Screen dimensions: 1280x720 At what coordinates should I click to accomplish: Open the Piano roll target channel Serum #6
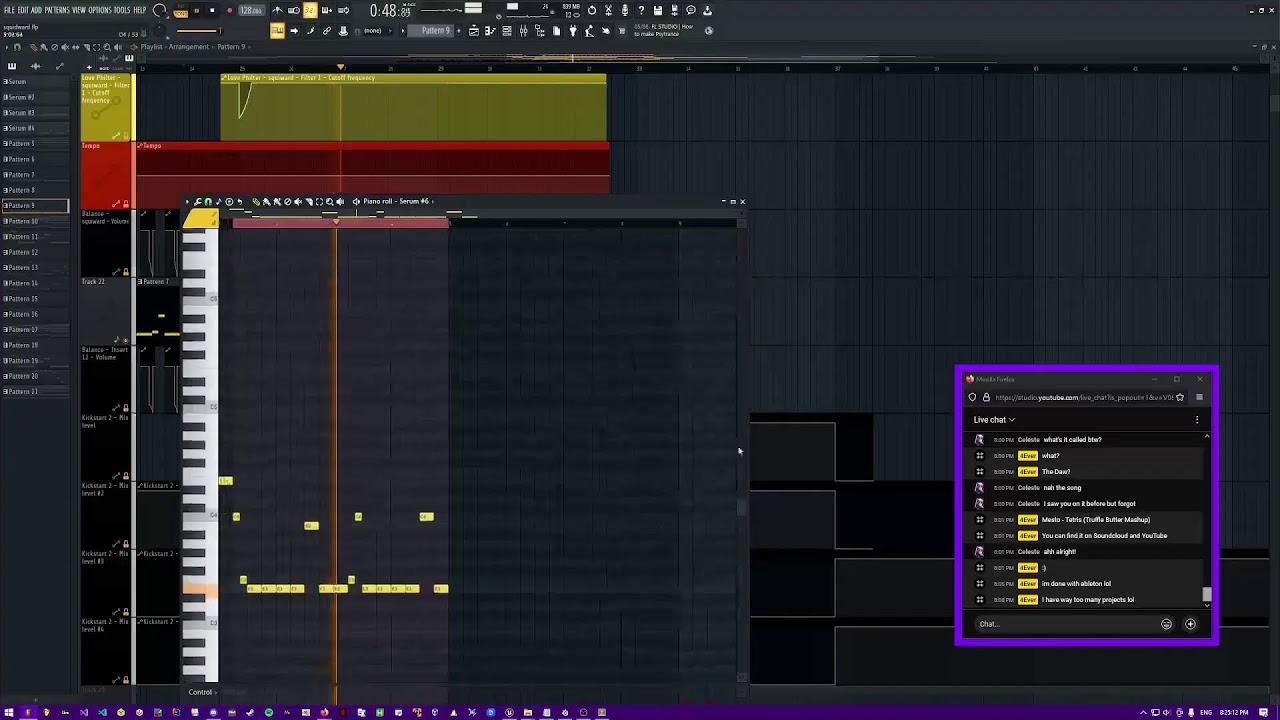(396, 201)
